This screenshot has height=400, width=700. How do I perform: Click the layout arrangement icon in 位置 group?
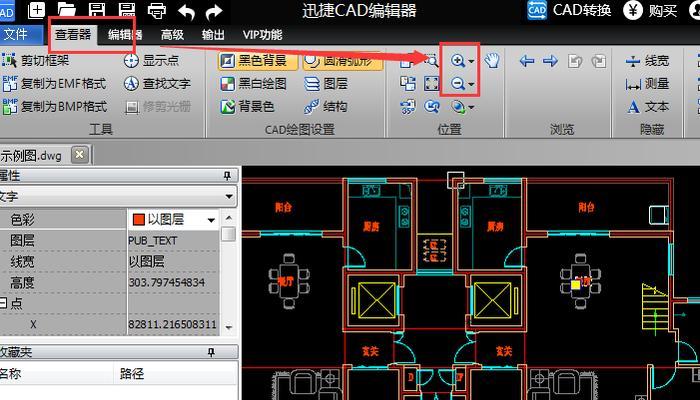point(408,83)
